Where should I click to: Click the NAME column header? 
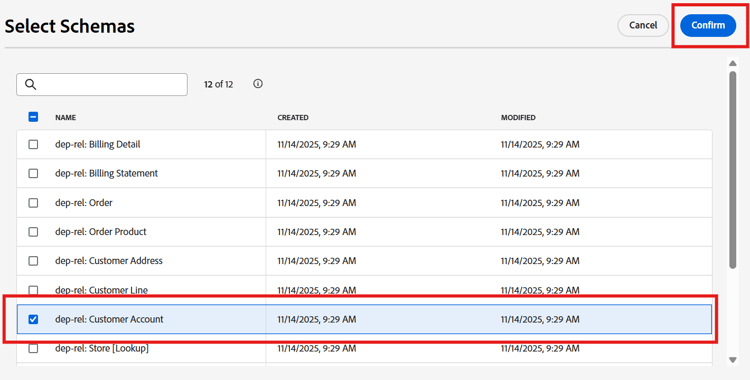pyautogui.click(x=66, y=117)
